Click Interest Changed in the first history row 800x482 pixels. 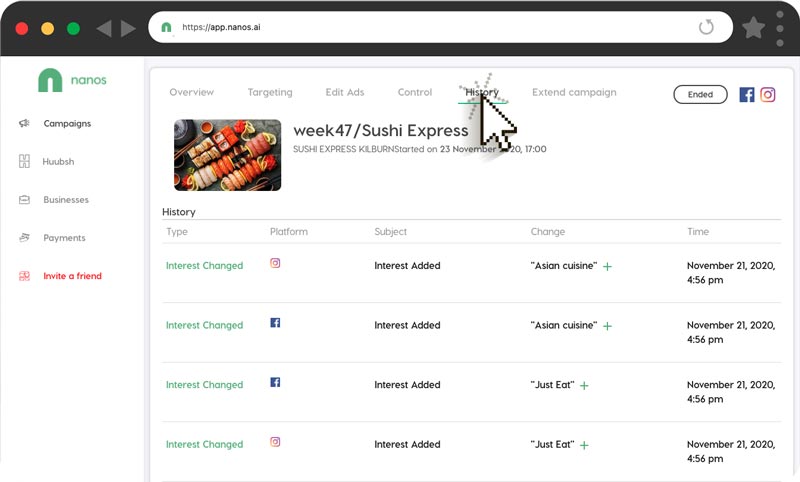tap(204, 266)
